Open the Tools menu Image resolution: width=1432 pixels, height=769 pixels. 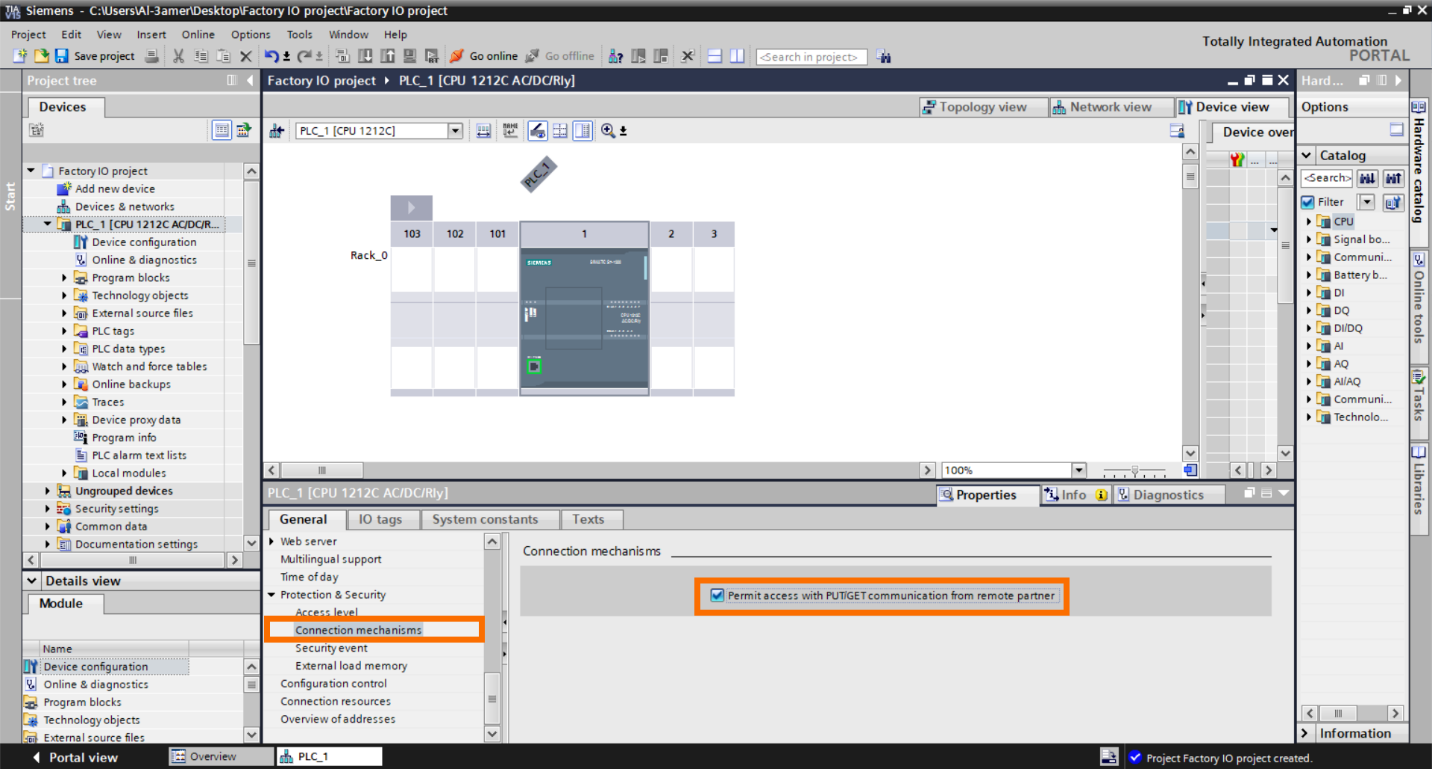tap(300, 34)
